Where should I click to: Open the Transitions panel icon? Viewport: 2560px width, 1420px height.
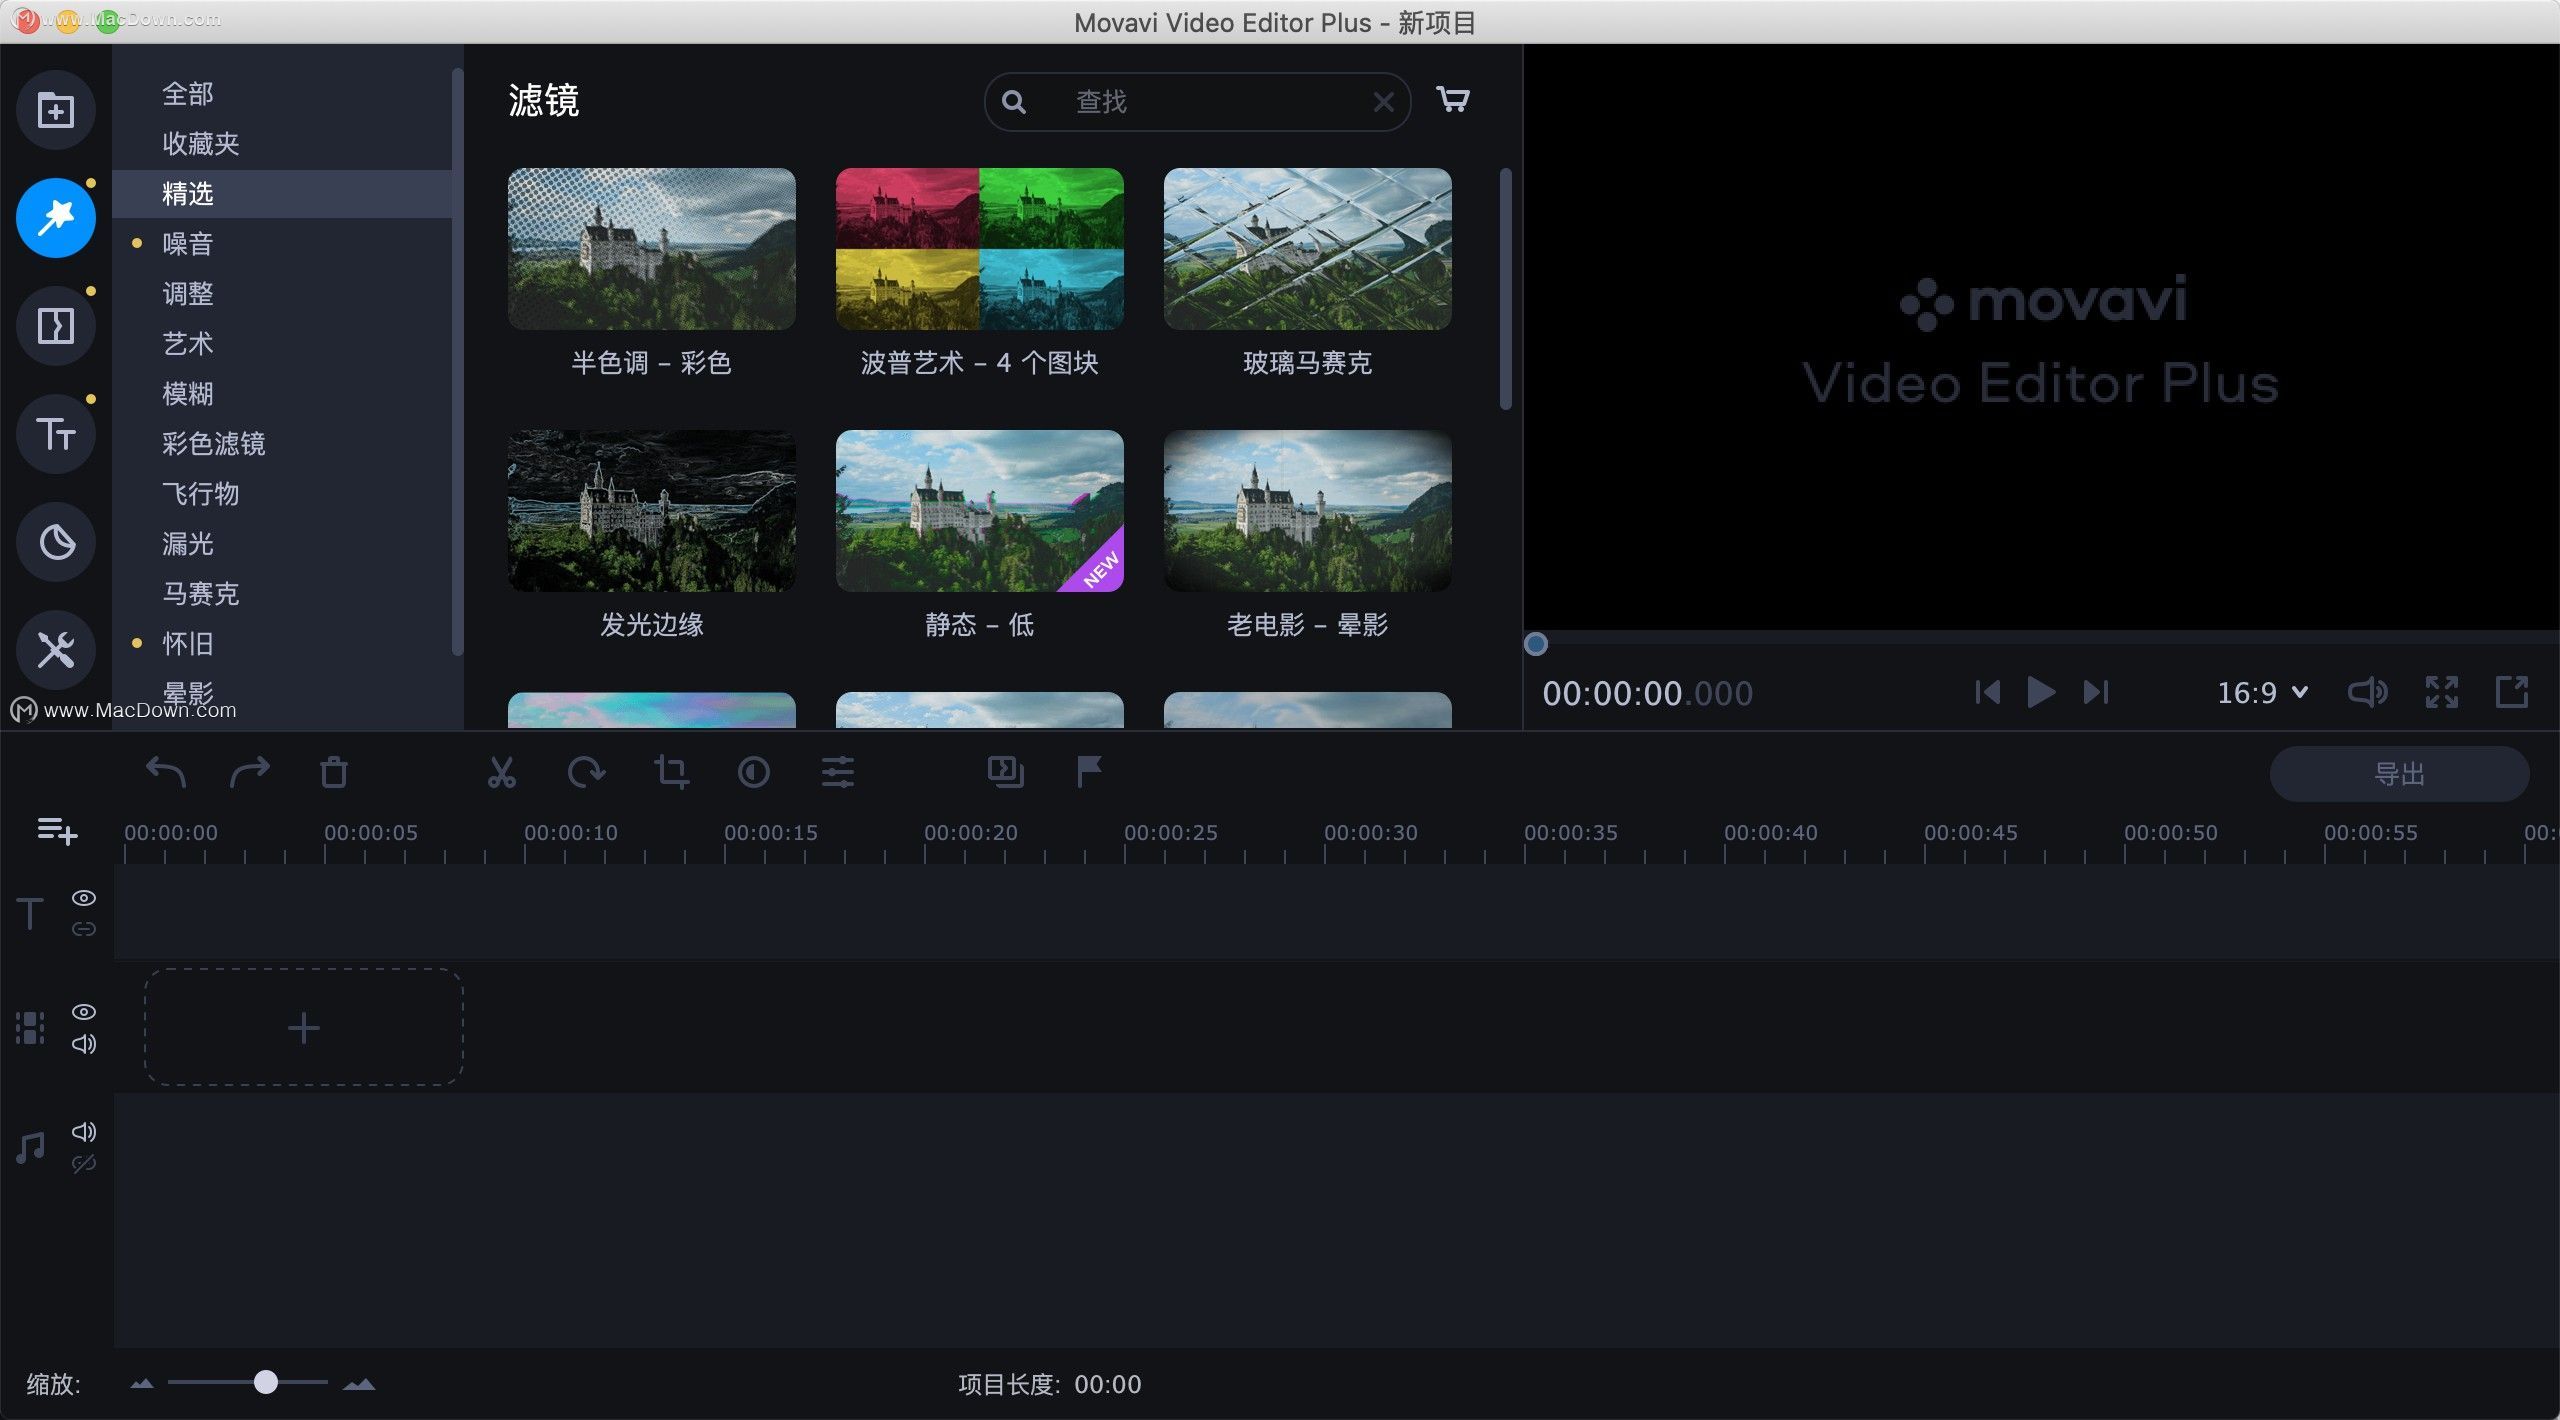click(56, 326)
